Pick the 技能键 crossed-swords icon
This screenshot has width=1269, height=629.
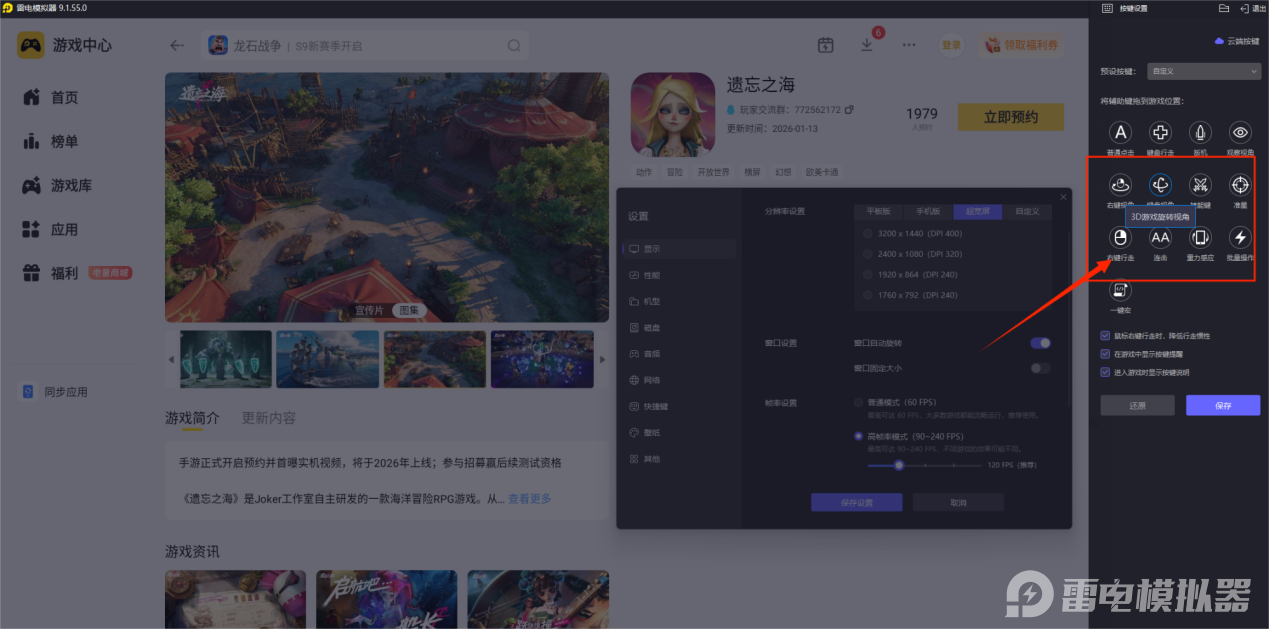[x=1200, y=184]
